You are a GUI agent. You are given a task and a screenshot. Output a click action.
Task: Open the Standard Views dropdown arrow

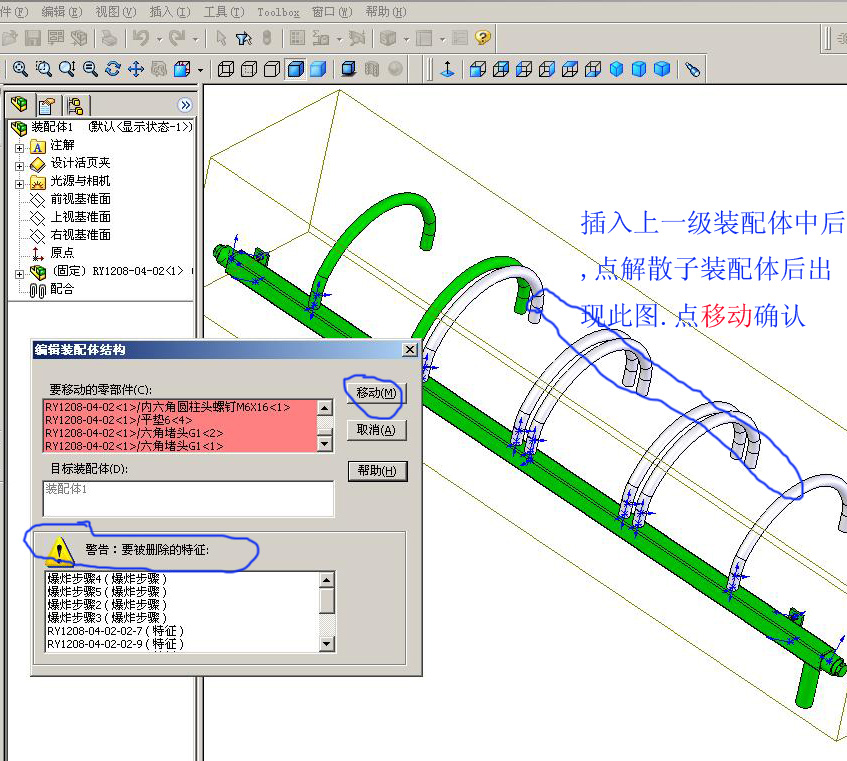pos(200,70)
